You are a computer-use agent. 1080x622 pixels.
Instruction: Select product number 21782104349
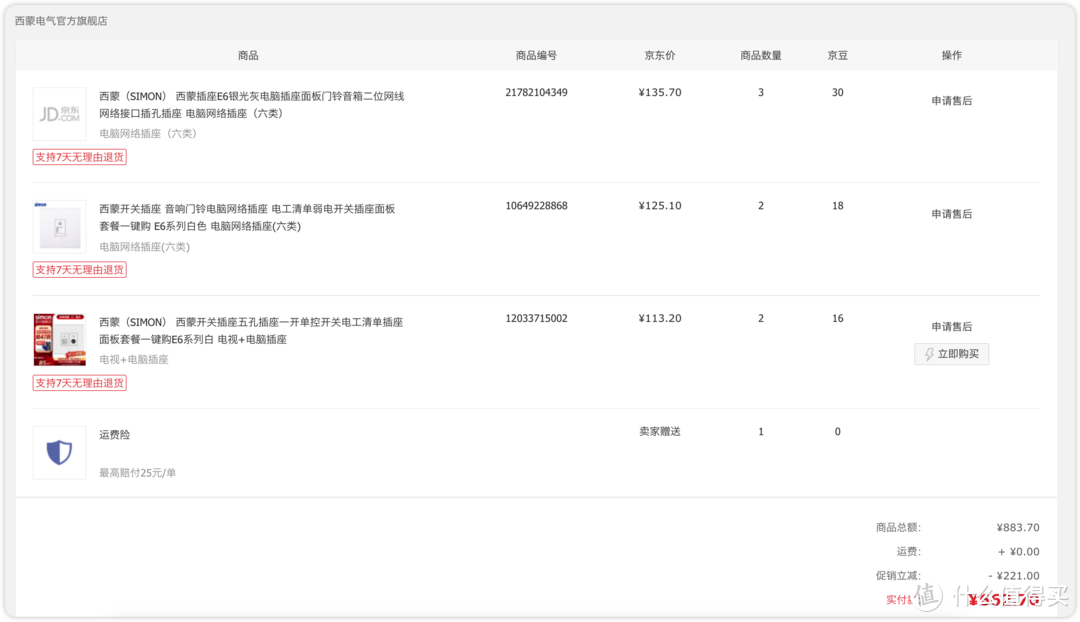pyautogui.click(x=537, y=92)
